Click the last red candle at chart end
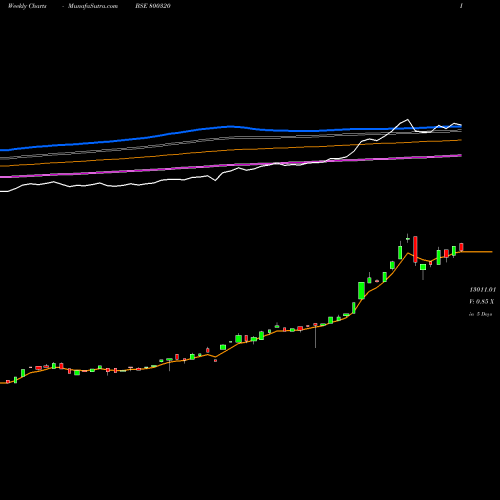This screenshot has height=500, width=500. click(x=461, y=247)
